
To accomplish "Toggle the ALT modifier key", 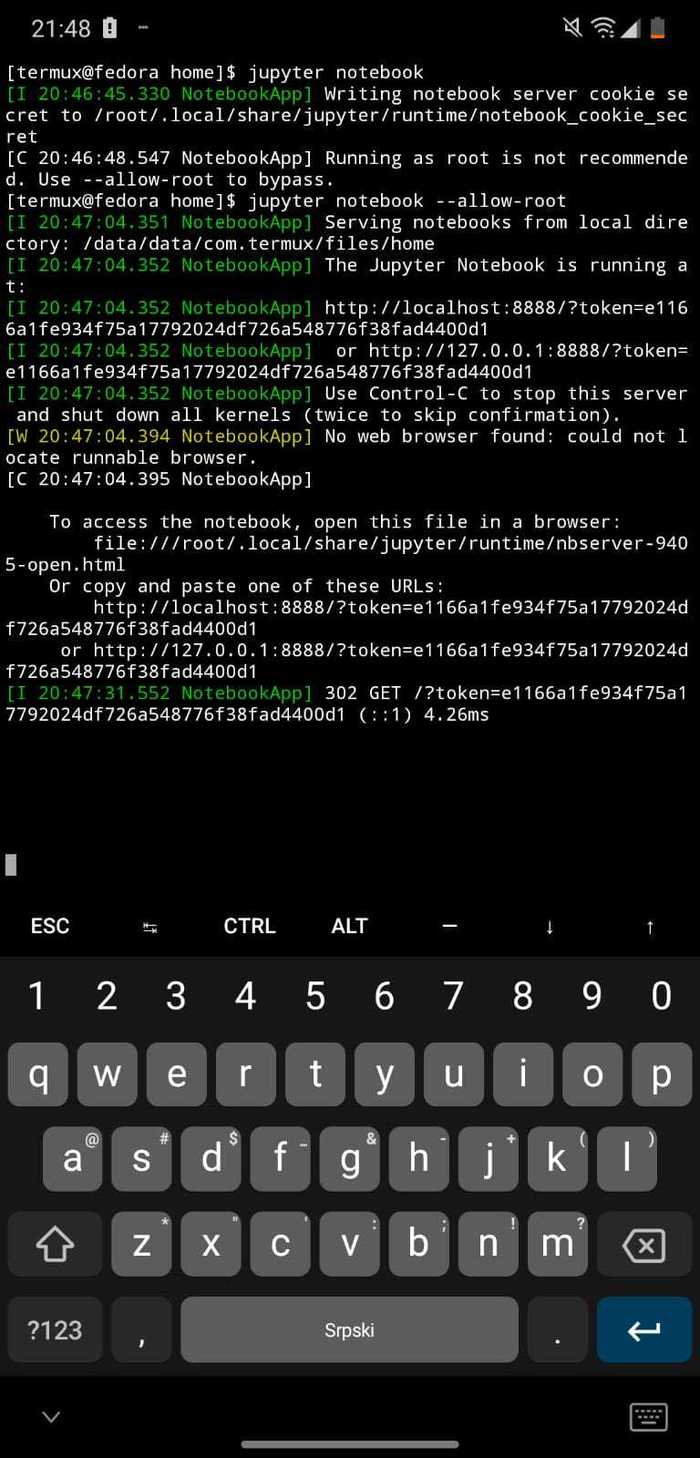I will click(x=350, y=926).
